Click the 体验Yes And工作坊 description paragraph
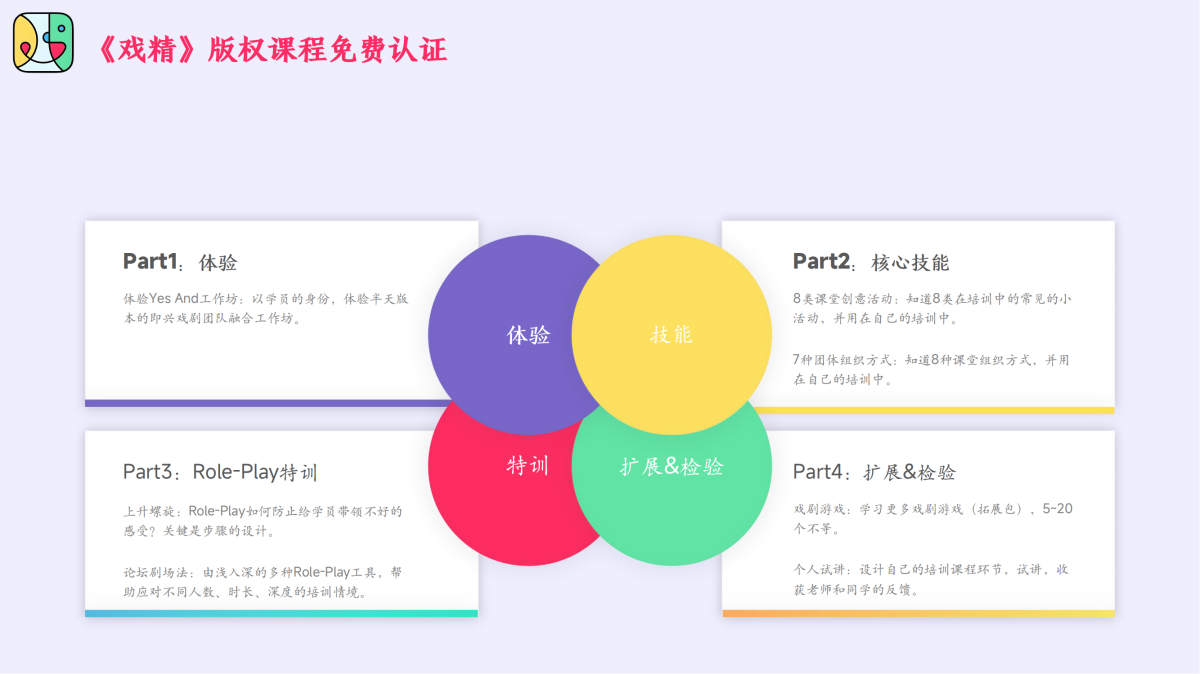The height and width of the screenshot is (674, 1200). click(x=266, y=308)
